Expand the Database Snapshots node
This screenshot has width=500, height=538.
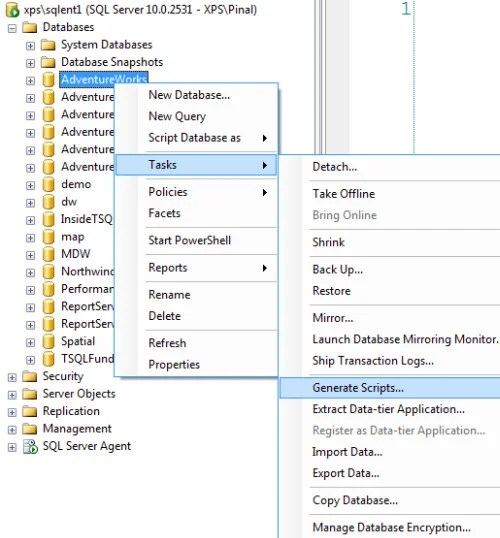point(30,63)
